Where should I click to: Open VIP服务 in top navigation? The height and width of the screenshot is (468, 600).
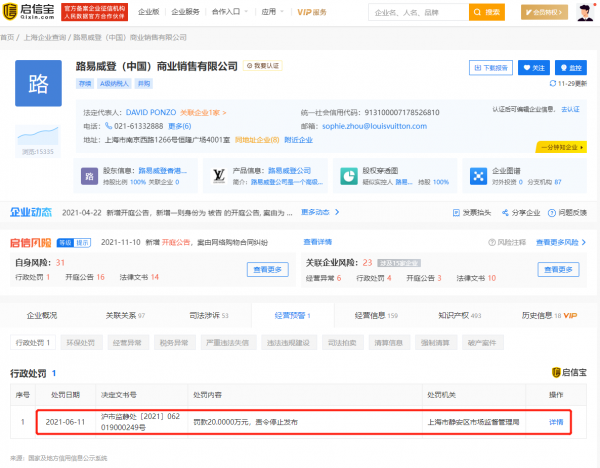tap(312, 12)
